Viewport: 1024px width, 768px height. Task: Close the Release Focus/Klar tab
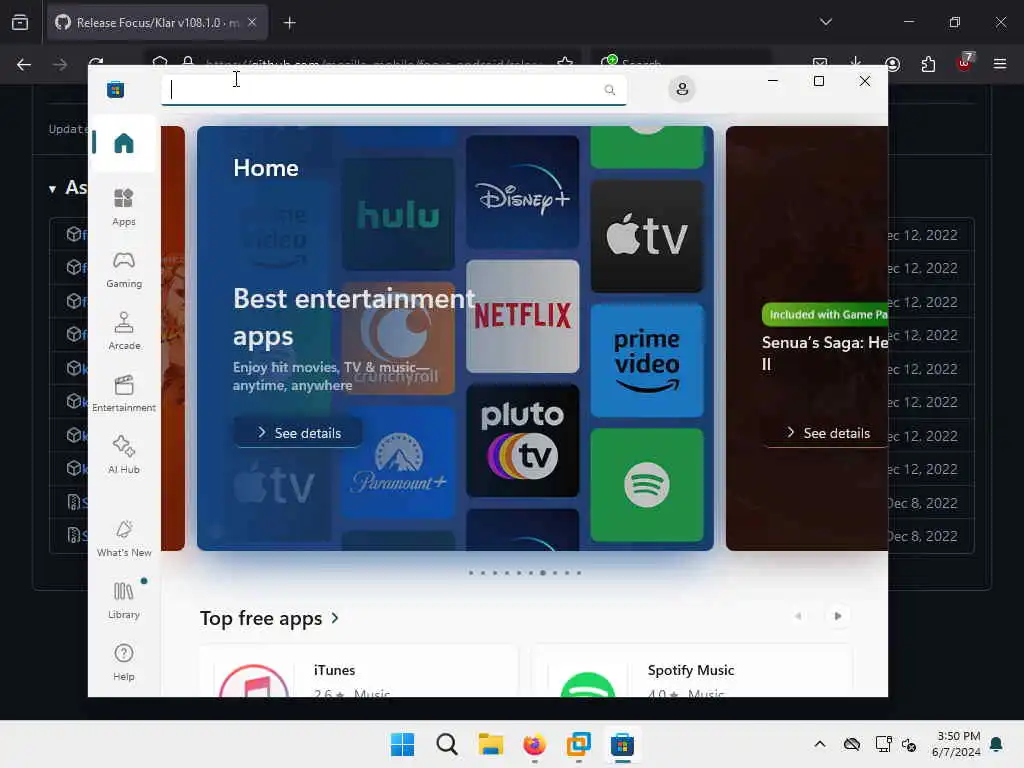pos(252,23)
